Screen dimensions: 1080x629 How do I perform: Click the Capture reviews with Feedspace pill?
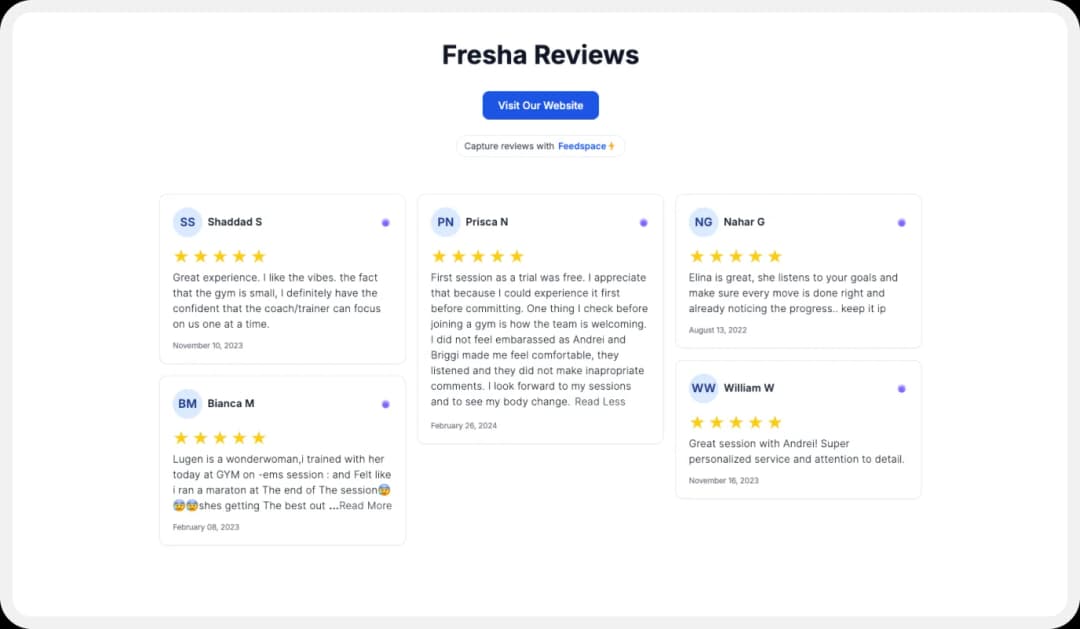(540, 146)
